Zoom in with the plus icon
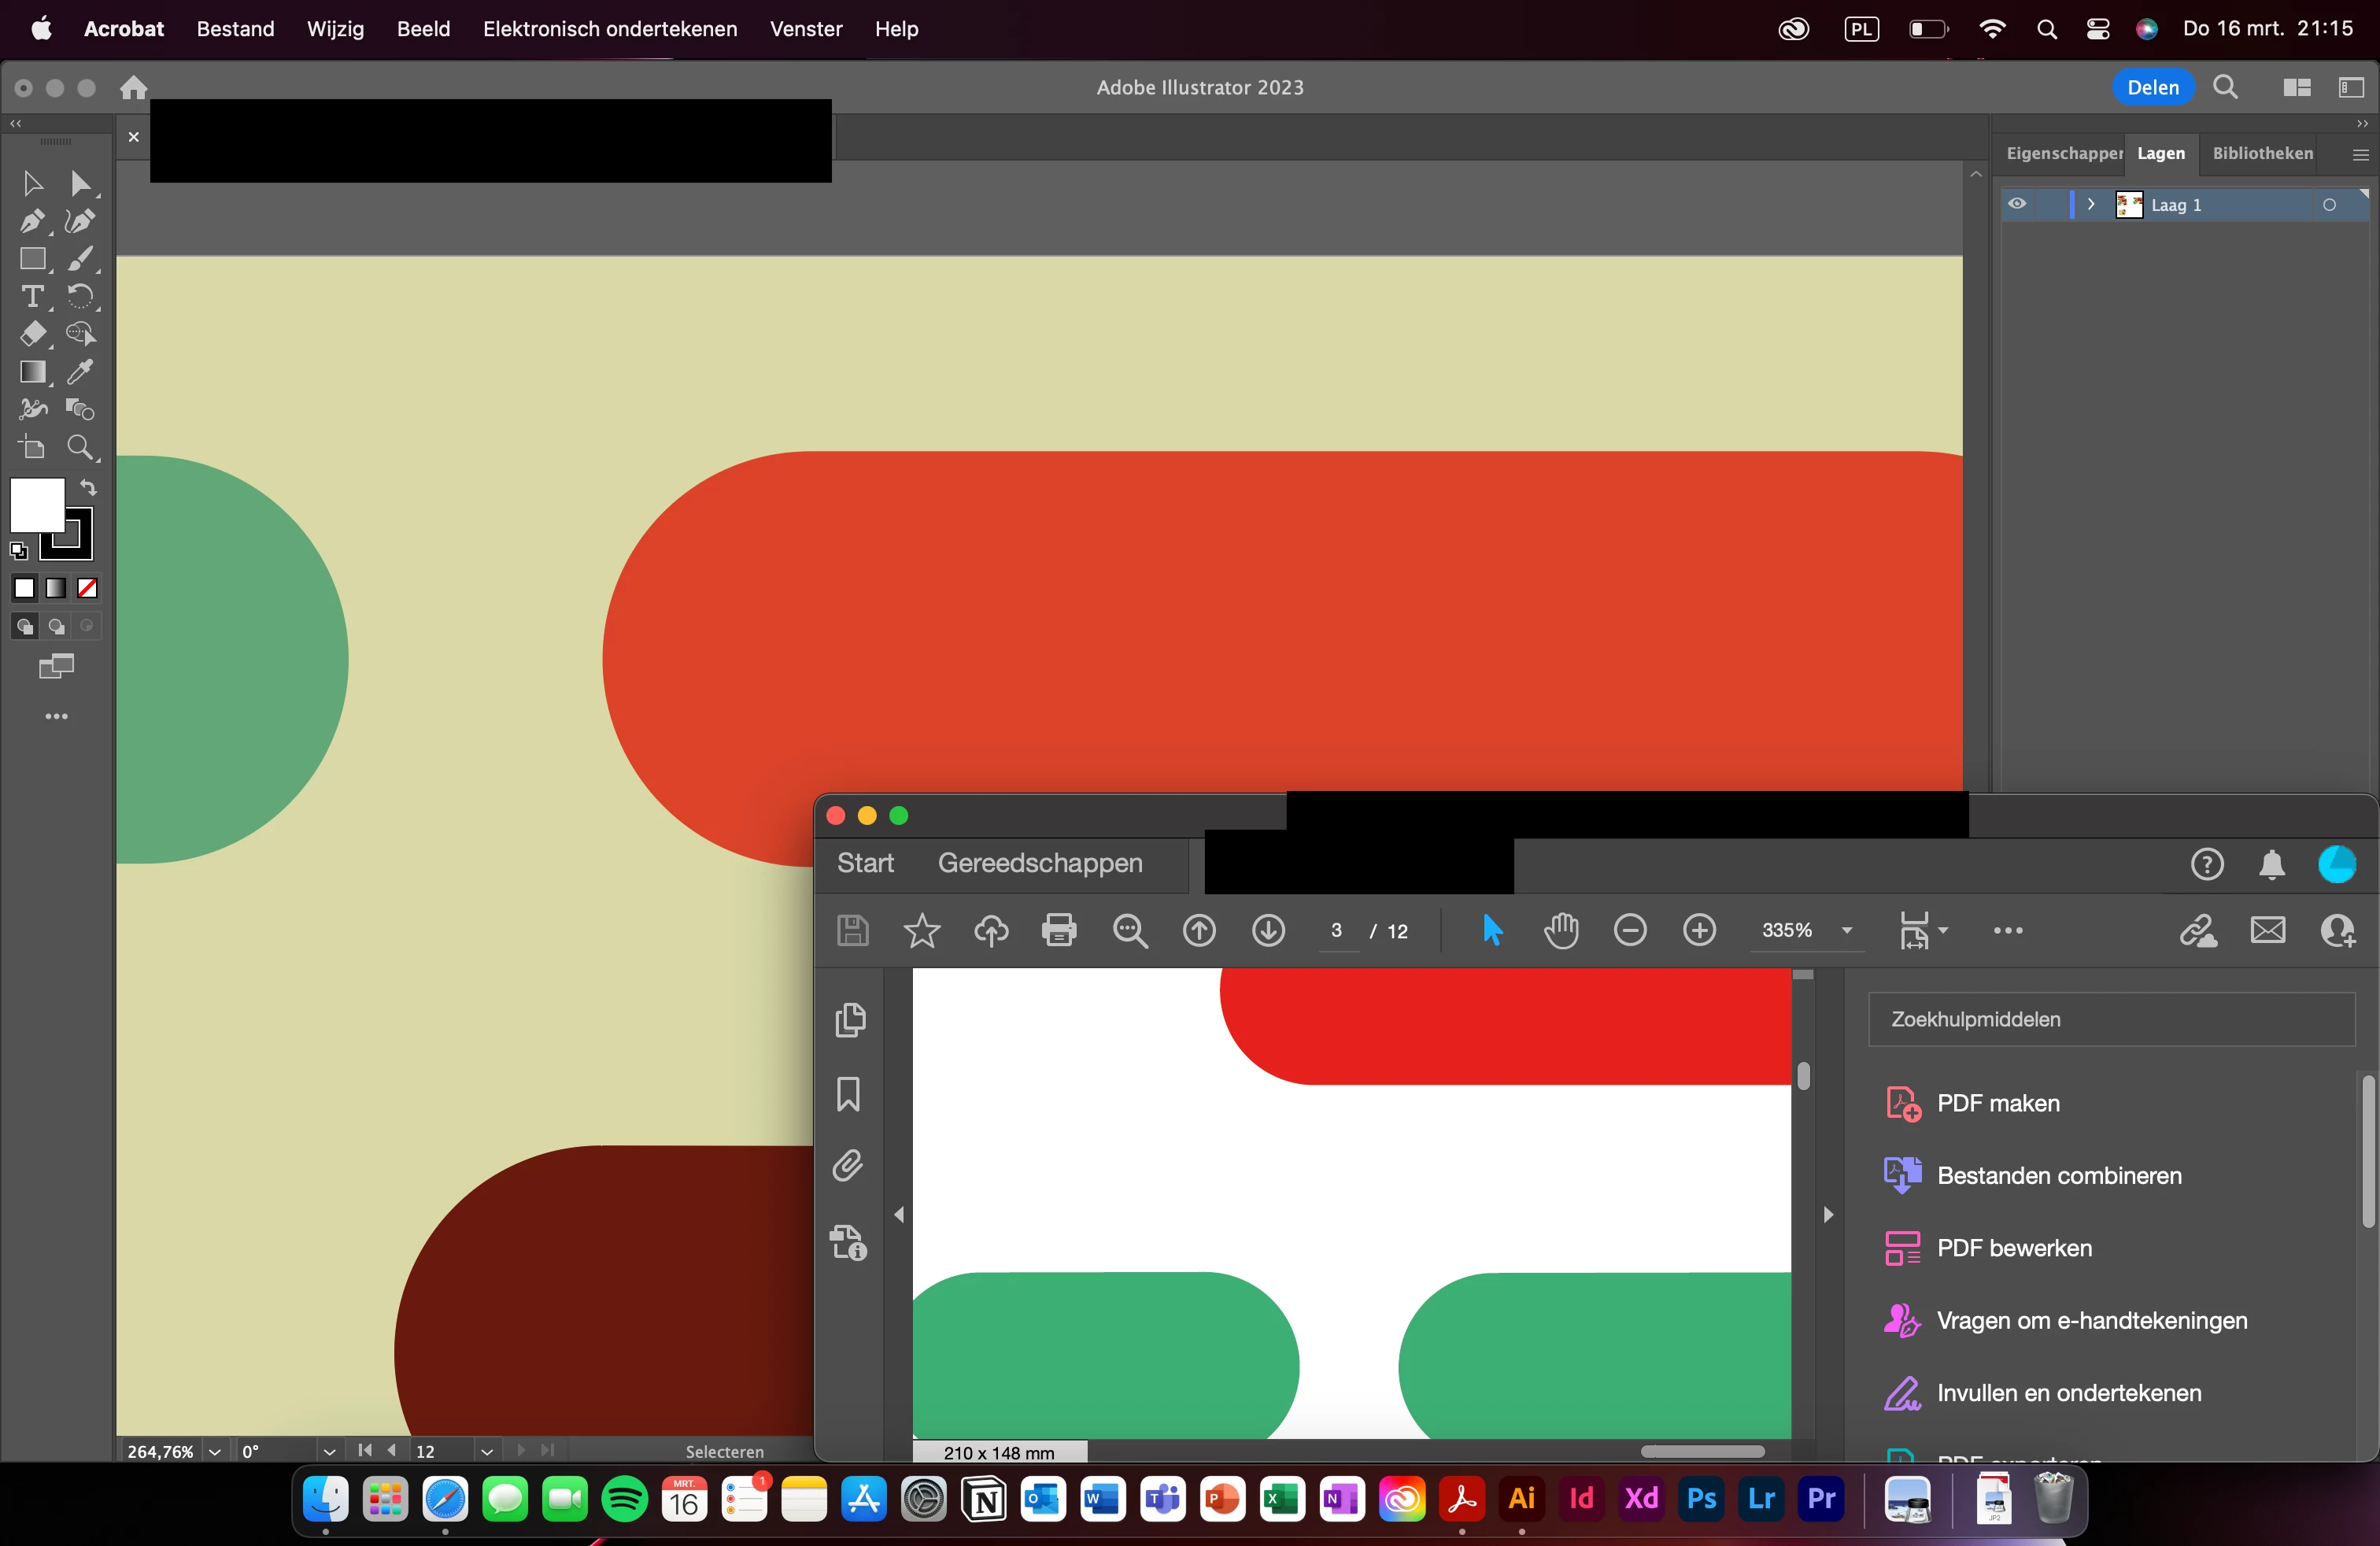Viewport: 2380px width, 1546px height. coord(1699,930)
